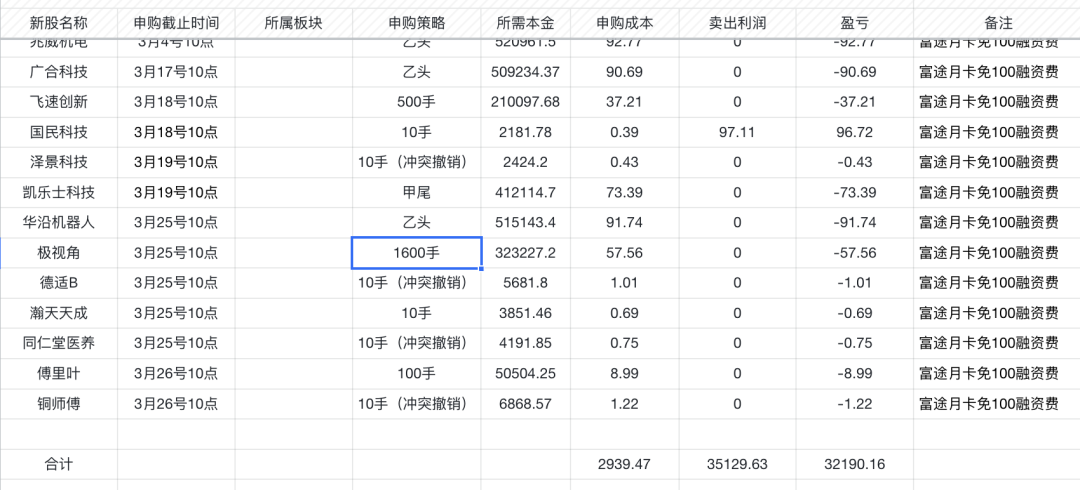1080x490 pixels.
Task: Select the selected 1600手 strategy cell
Action: click(417, 253)
